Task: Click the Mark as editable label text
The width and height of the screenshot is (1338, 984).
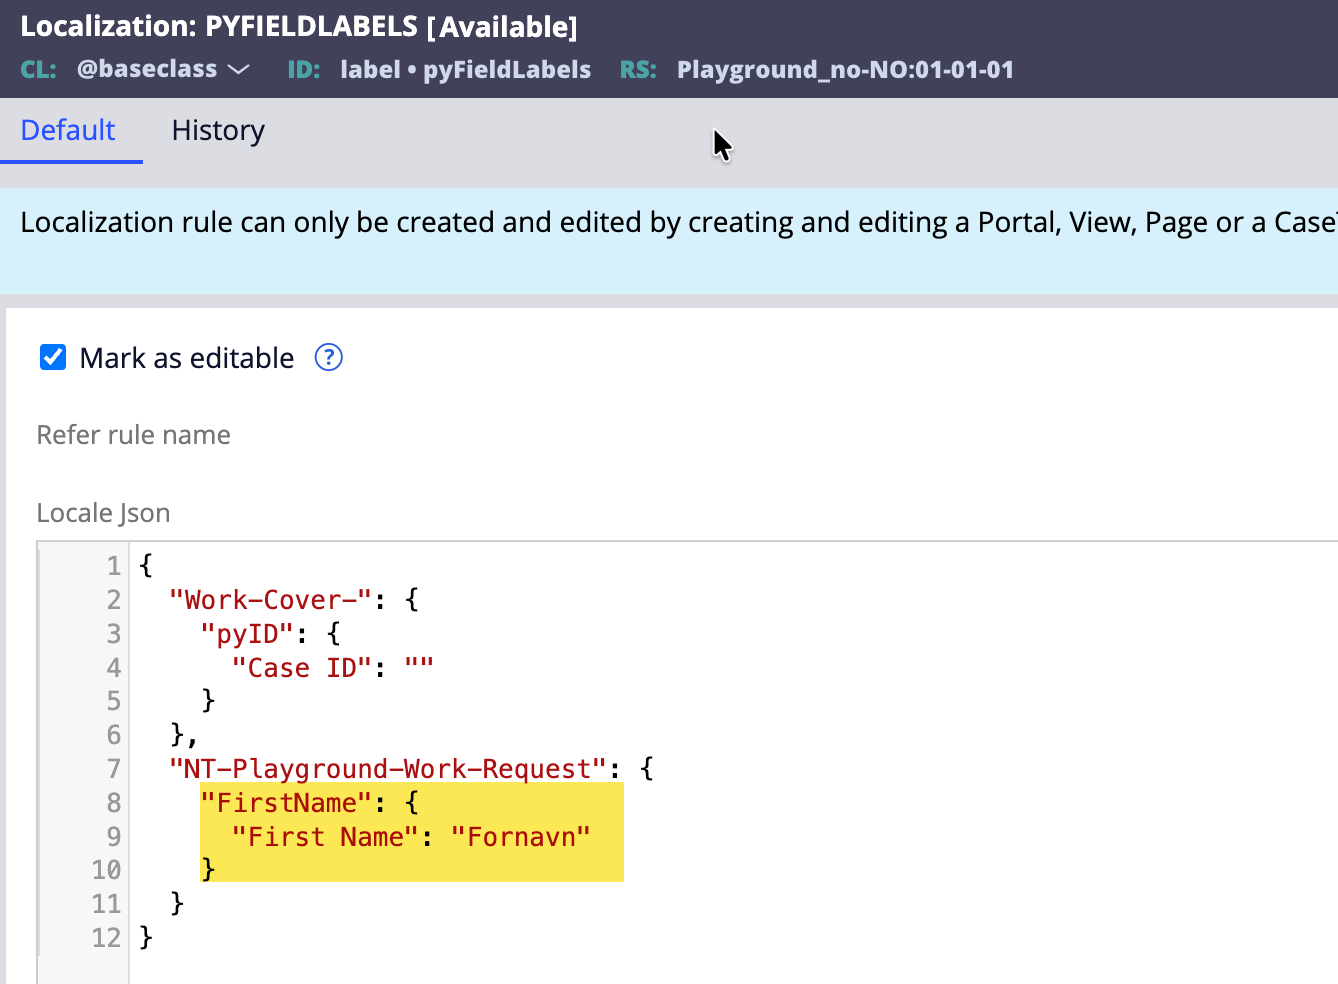Action: (187, 358)
